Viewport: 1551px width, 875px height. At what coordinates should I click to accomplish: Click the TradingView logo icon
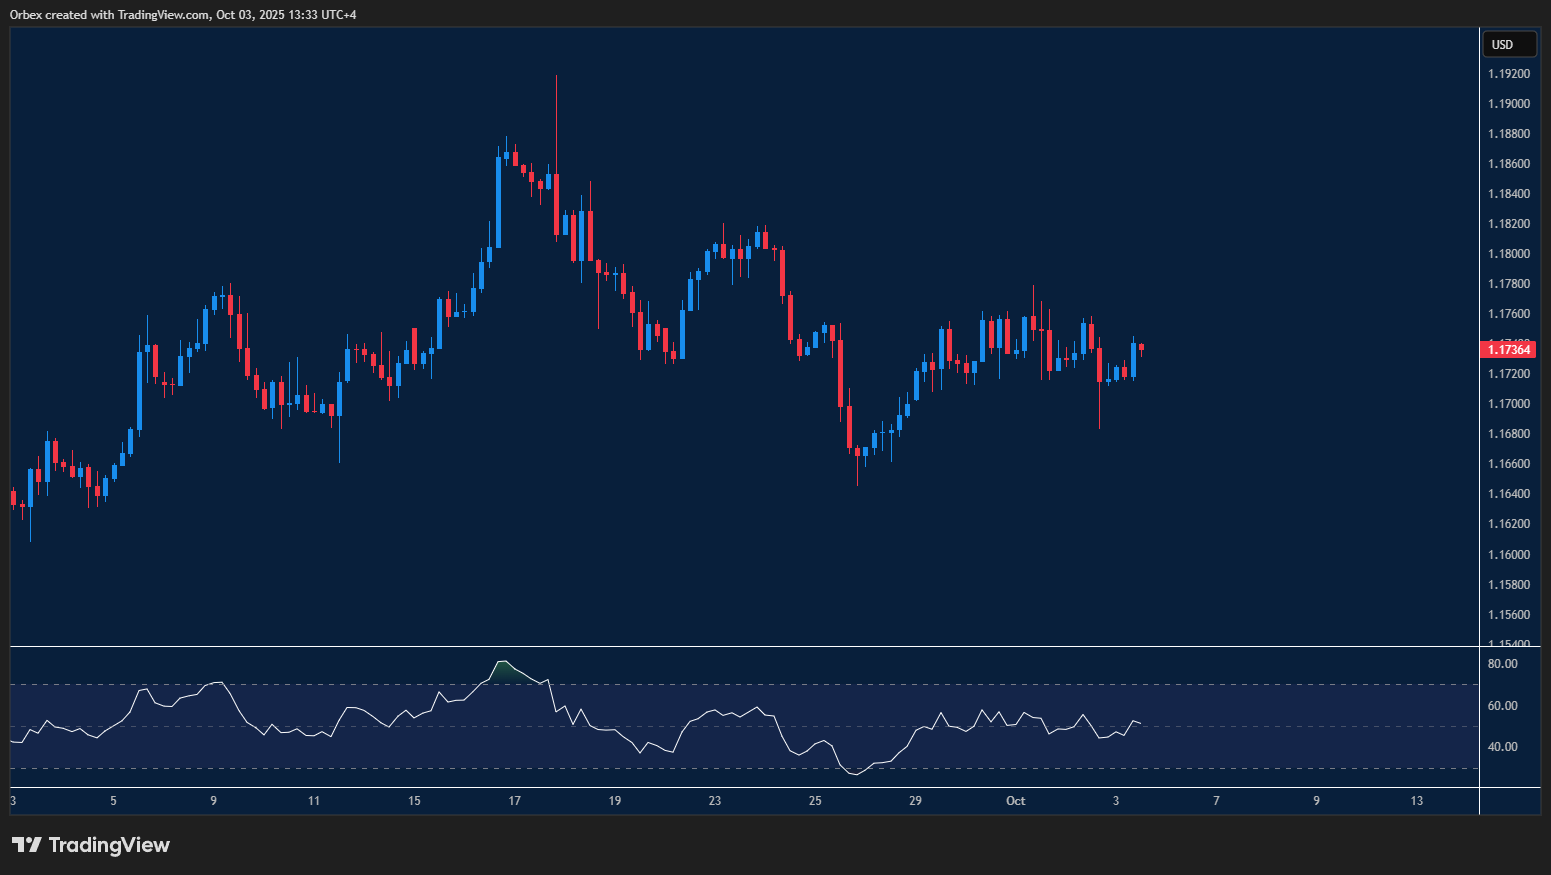(x=27, y=845)
